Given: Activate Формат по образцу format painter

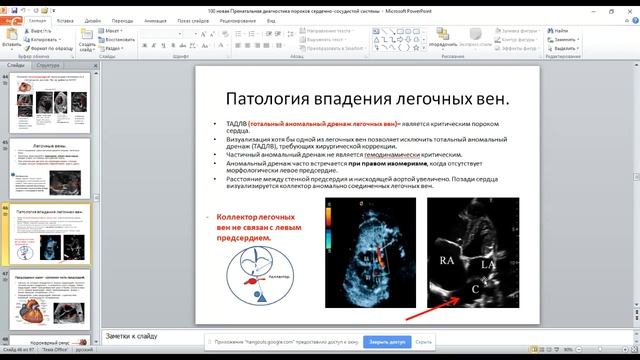Looking at the screenshot, I should coord(48,48).
